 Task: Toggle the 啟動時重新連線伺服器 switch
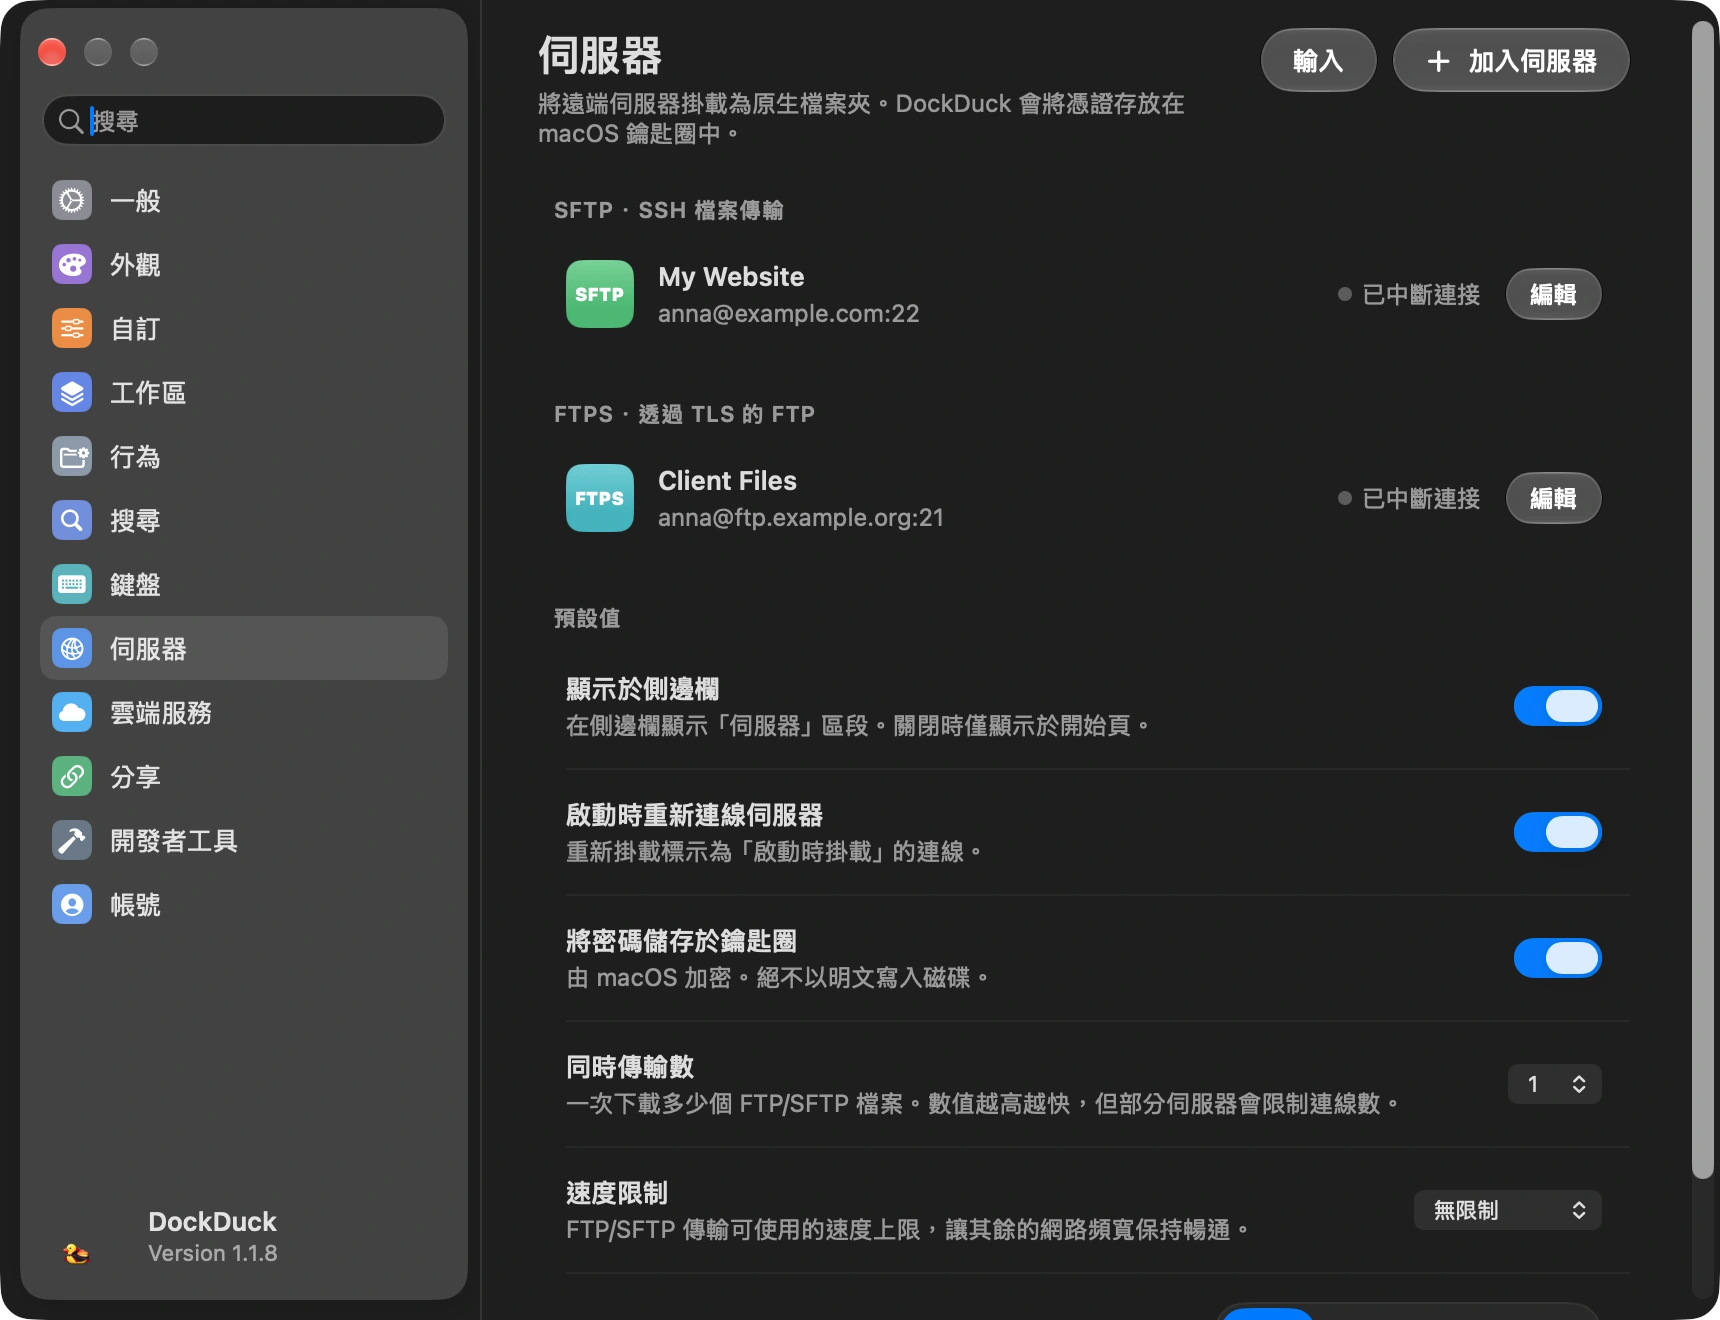1557,832
